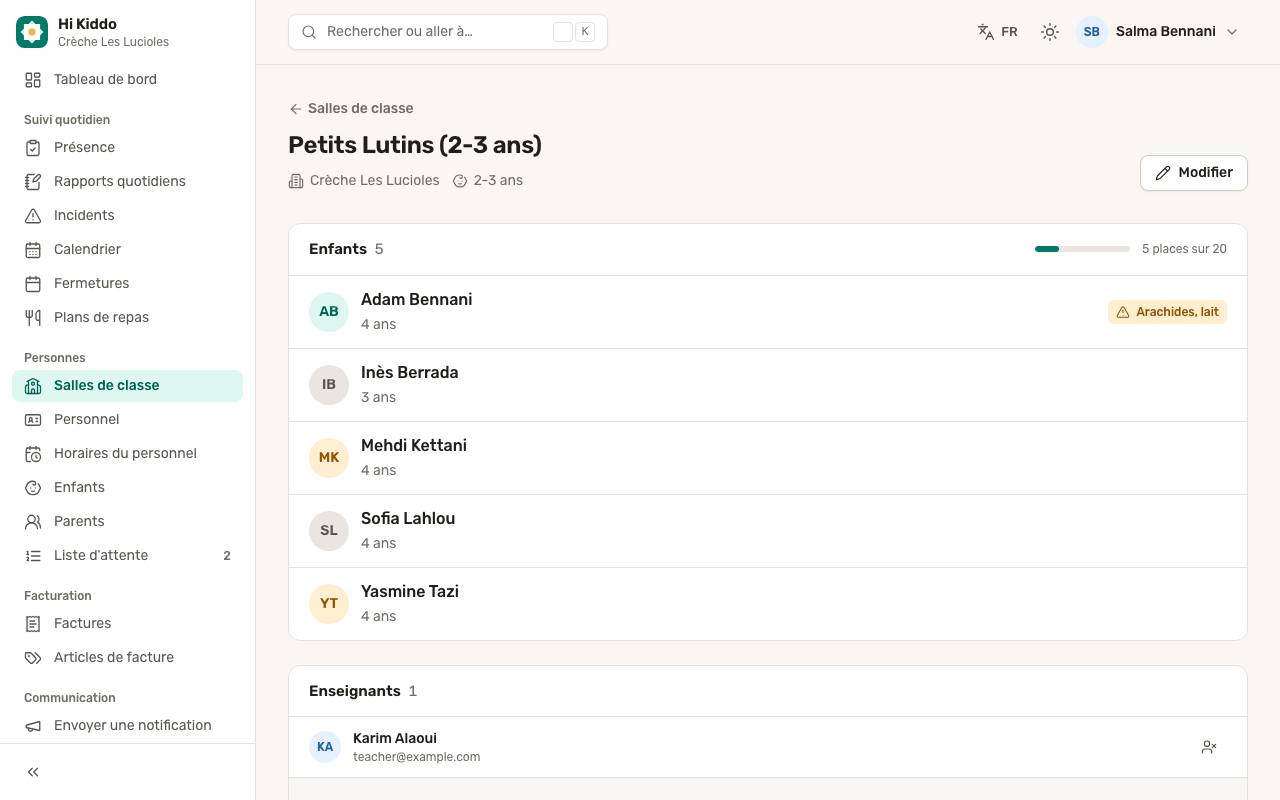The image size is (1280, 800).
Task: Click the Calendrier calendar icon
Action: (33, 250)
